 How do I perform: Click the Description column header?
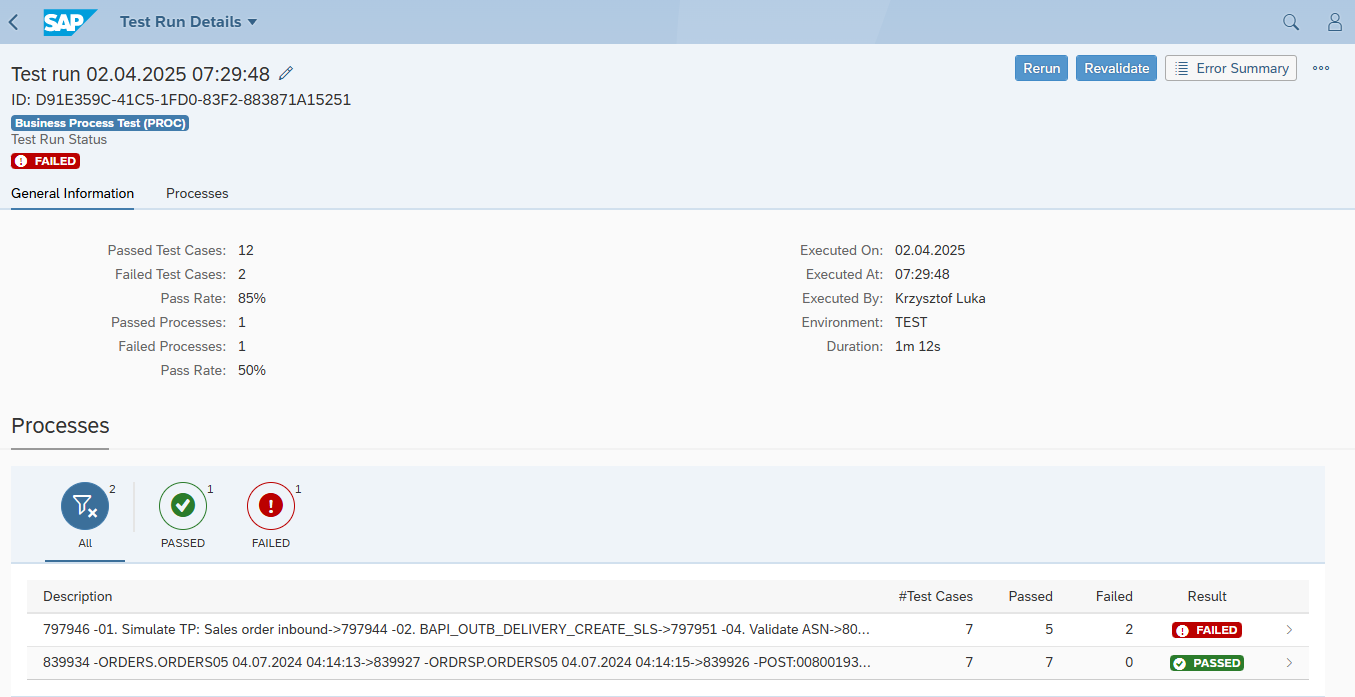pos(78,596)
